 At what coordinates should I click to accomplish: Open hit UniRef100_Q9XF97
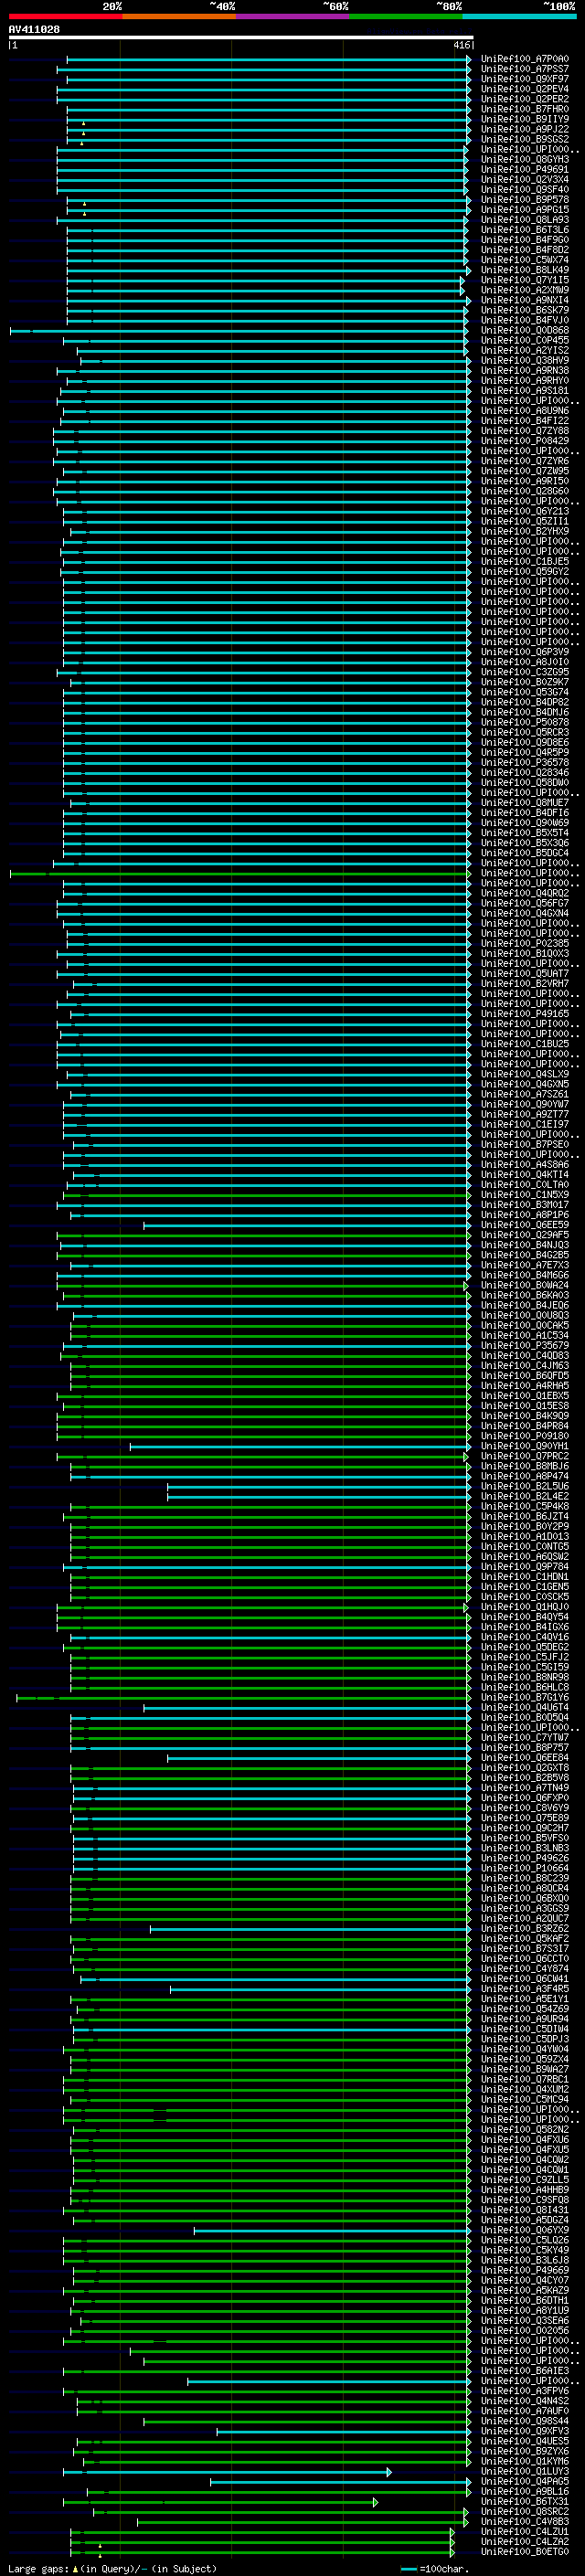click(x=524, y=79)
